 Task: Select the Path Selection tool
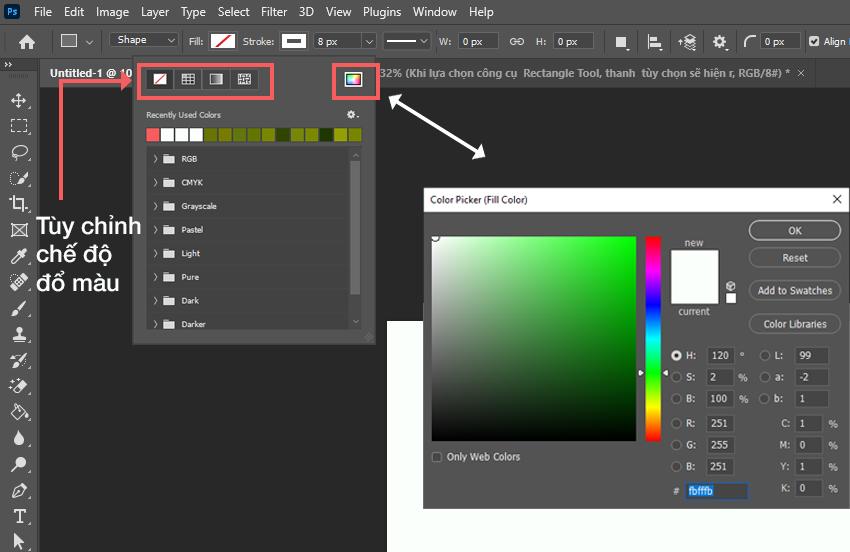(x=19, y=541)
